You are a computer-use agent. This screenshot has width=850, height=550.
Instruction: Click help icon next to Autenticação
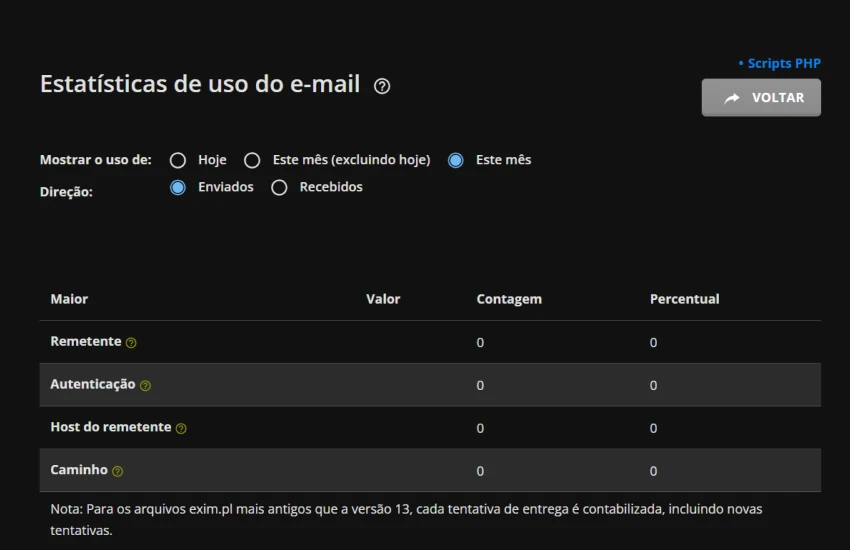[145, 386]
